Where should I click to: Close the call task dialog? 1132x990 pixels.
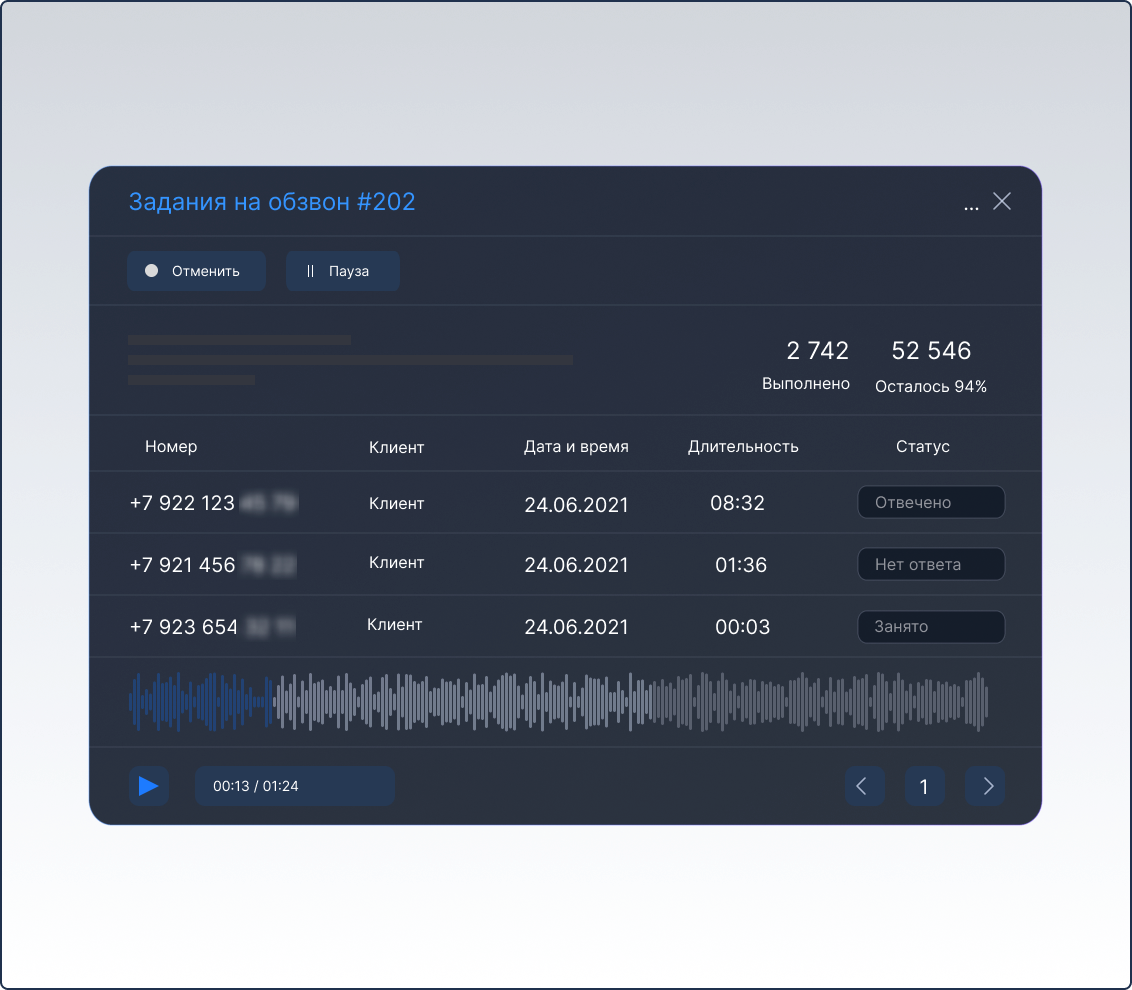(x=1002, y=202)
